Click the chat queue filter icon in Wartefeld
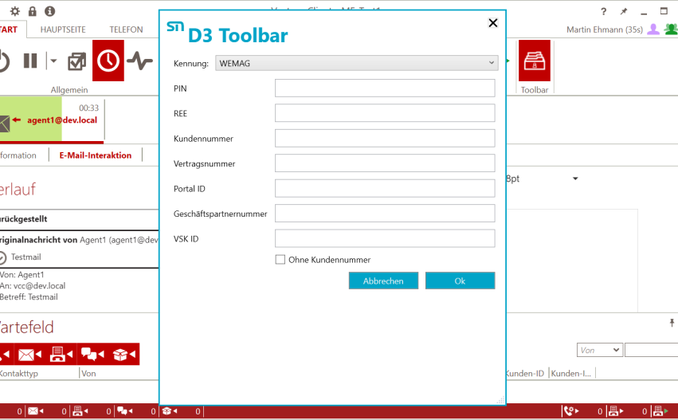The height and width of the screenshot is (420, 678). 93,354
